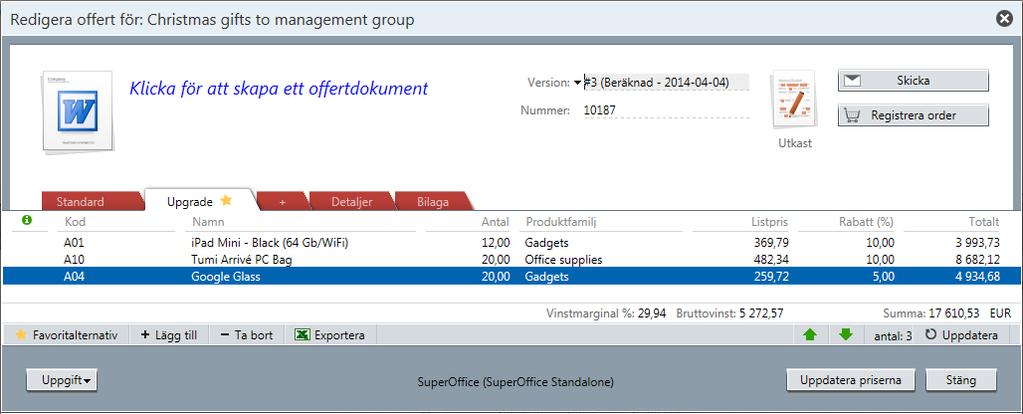Image resolution: width=1023 pixels, height=414 pixels.
Task: Export quote lines with Exportera
Action: pyautogui.click(x=330, y=335)
